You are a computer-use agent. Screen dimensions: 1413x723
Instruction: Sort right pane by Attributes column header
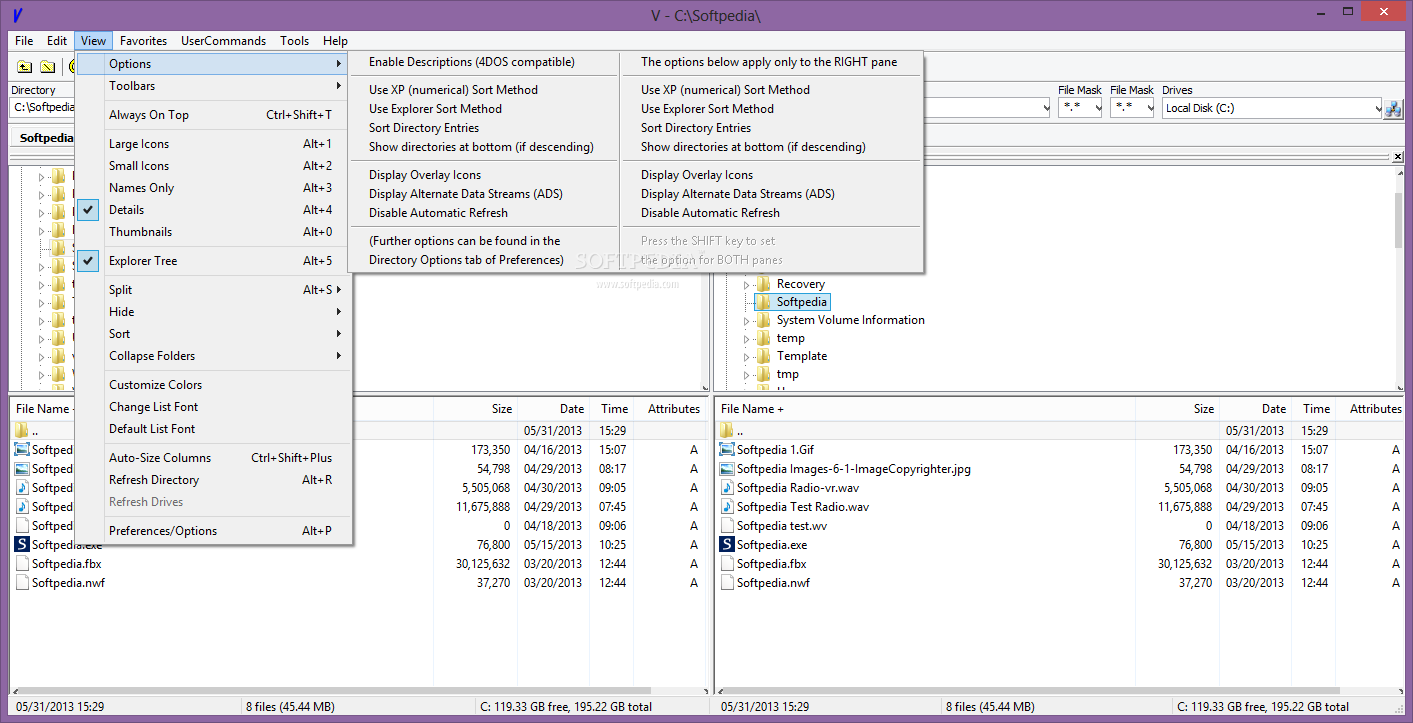pos(1372,409)
